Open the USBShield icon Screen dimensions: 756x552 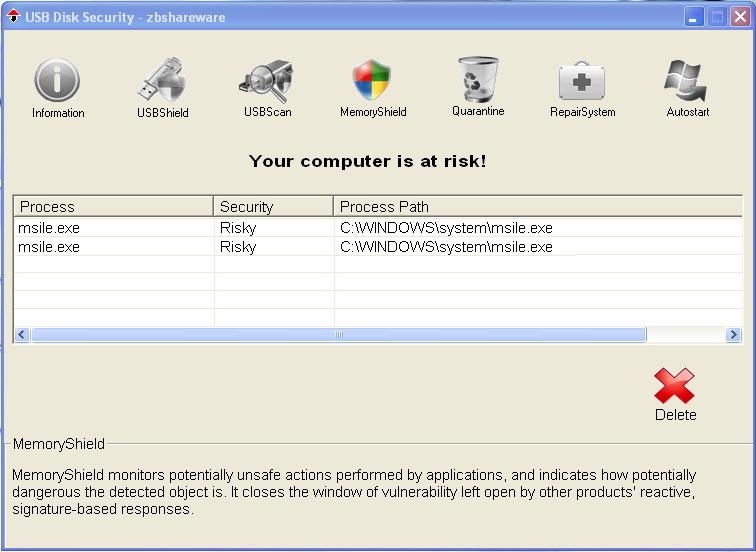click(162, 80)
